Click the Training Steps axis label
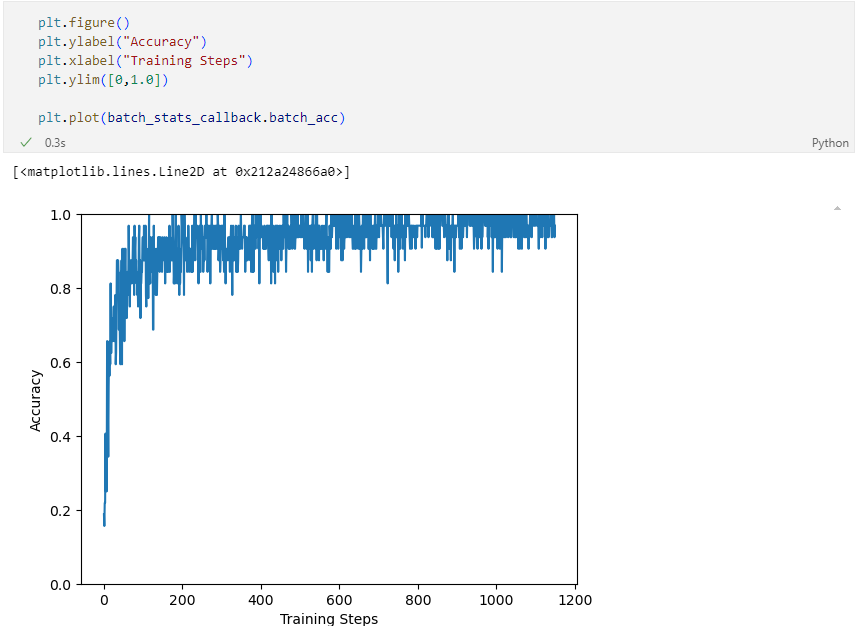 point(329,619)
